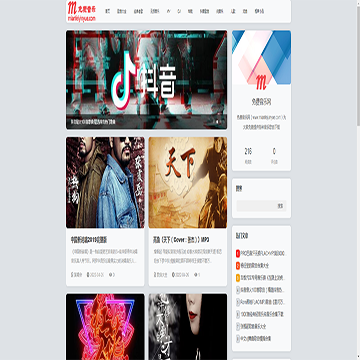Viewport: 360px width, 360px height.
Task: Open the red-lipped woman cover thumbnail
Action: (x=188, y=327)
